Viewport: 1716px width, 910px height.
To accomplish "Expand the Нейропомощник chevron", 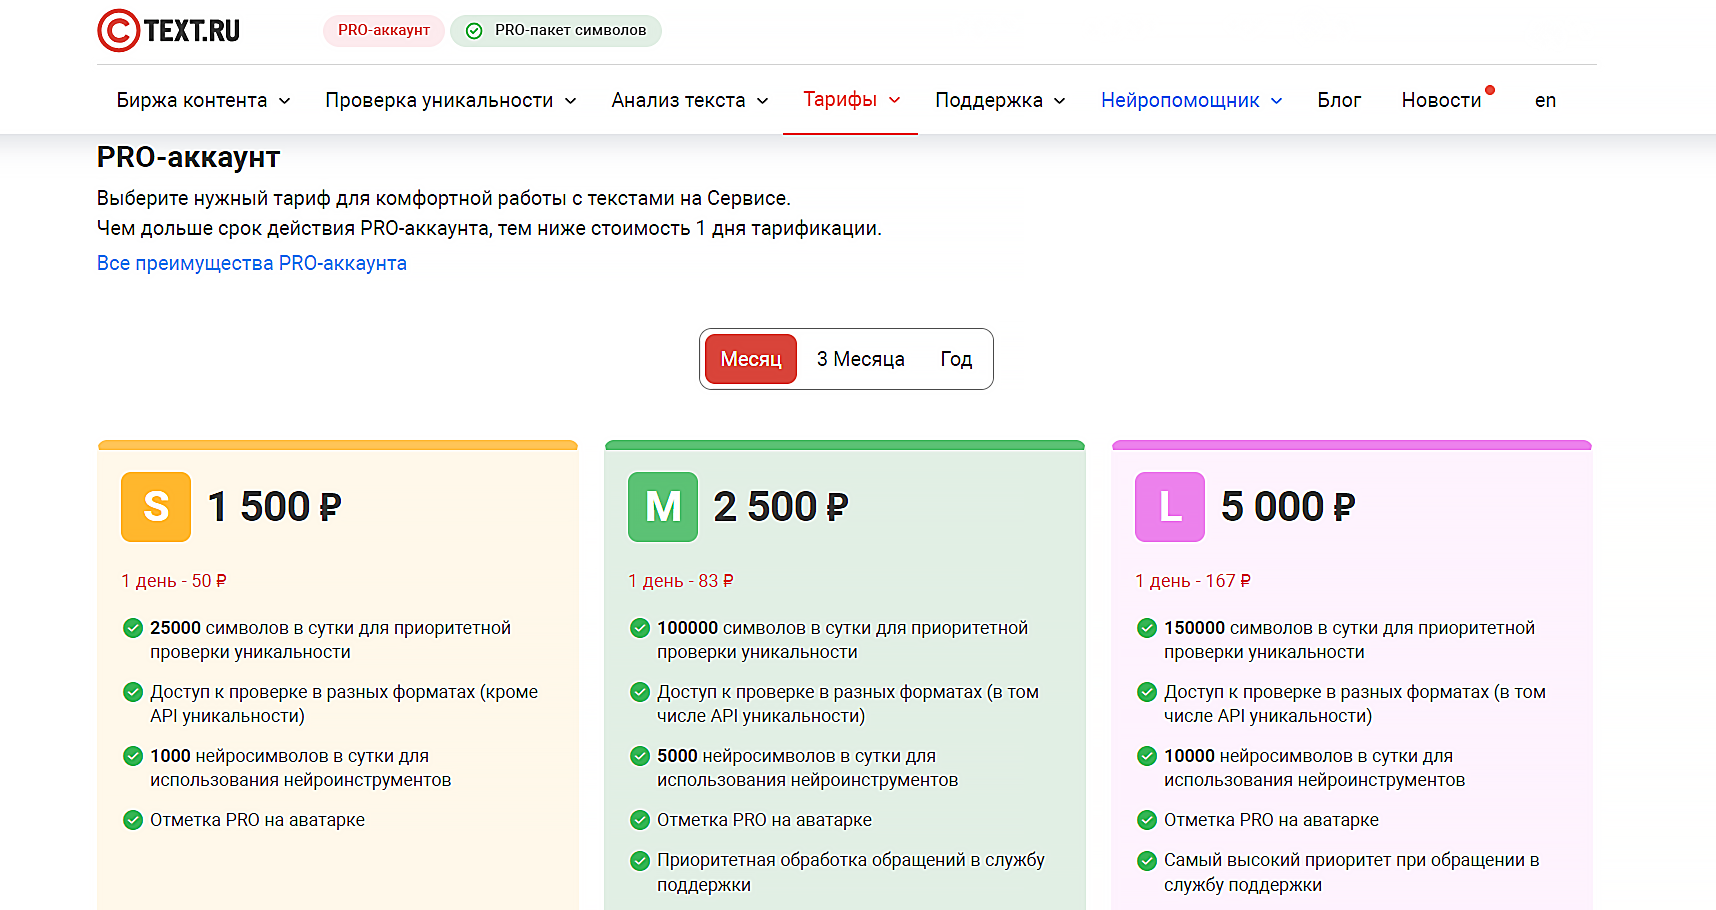I will (1276, 101).
